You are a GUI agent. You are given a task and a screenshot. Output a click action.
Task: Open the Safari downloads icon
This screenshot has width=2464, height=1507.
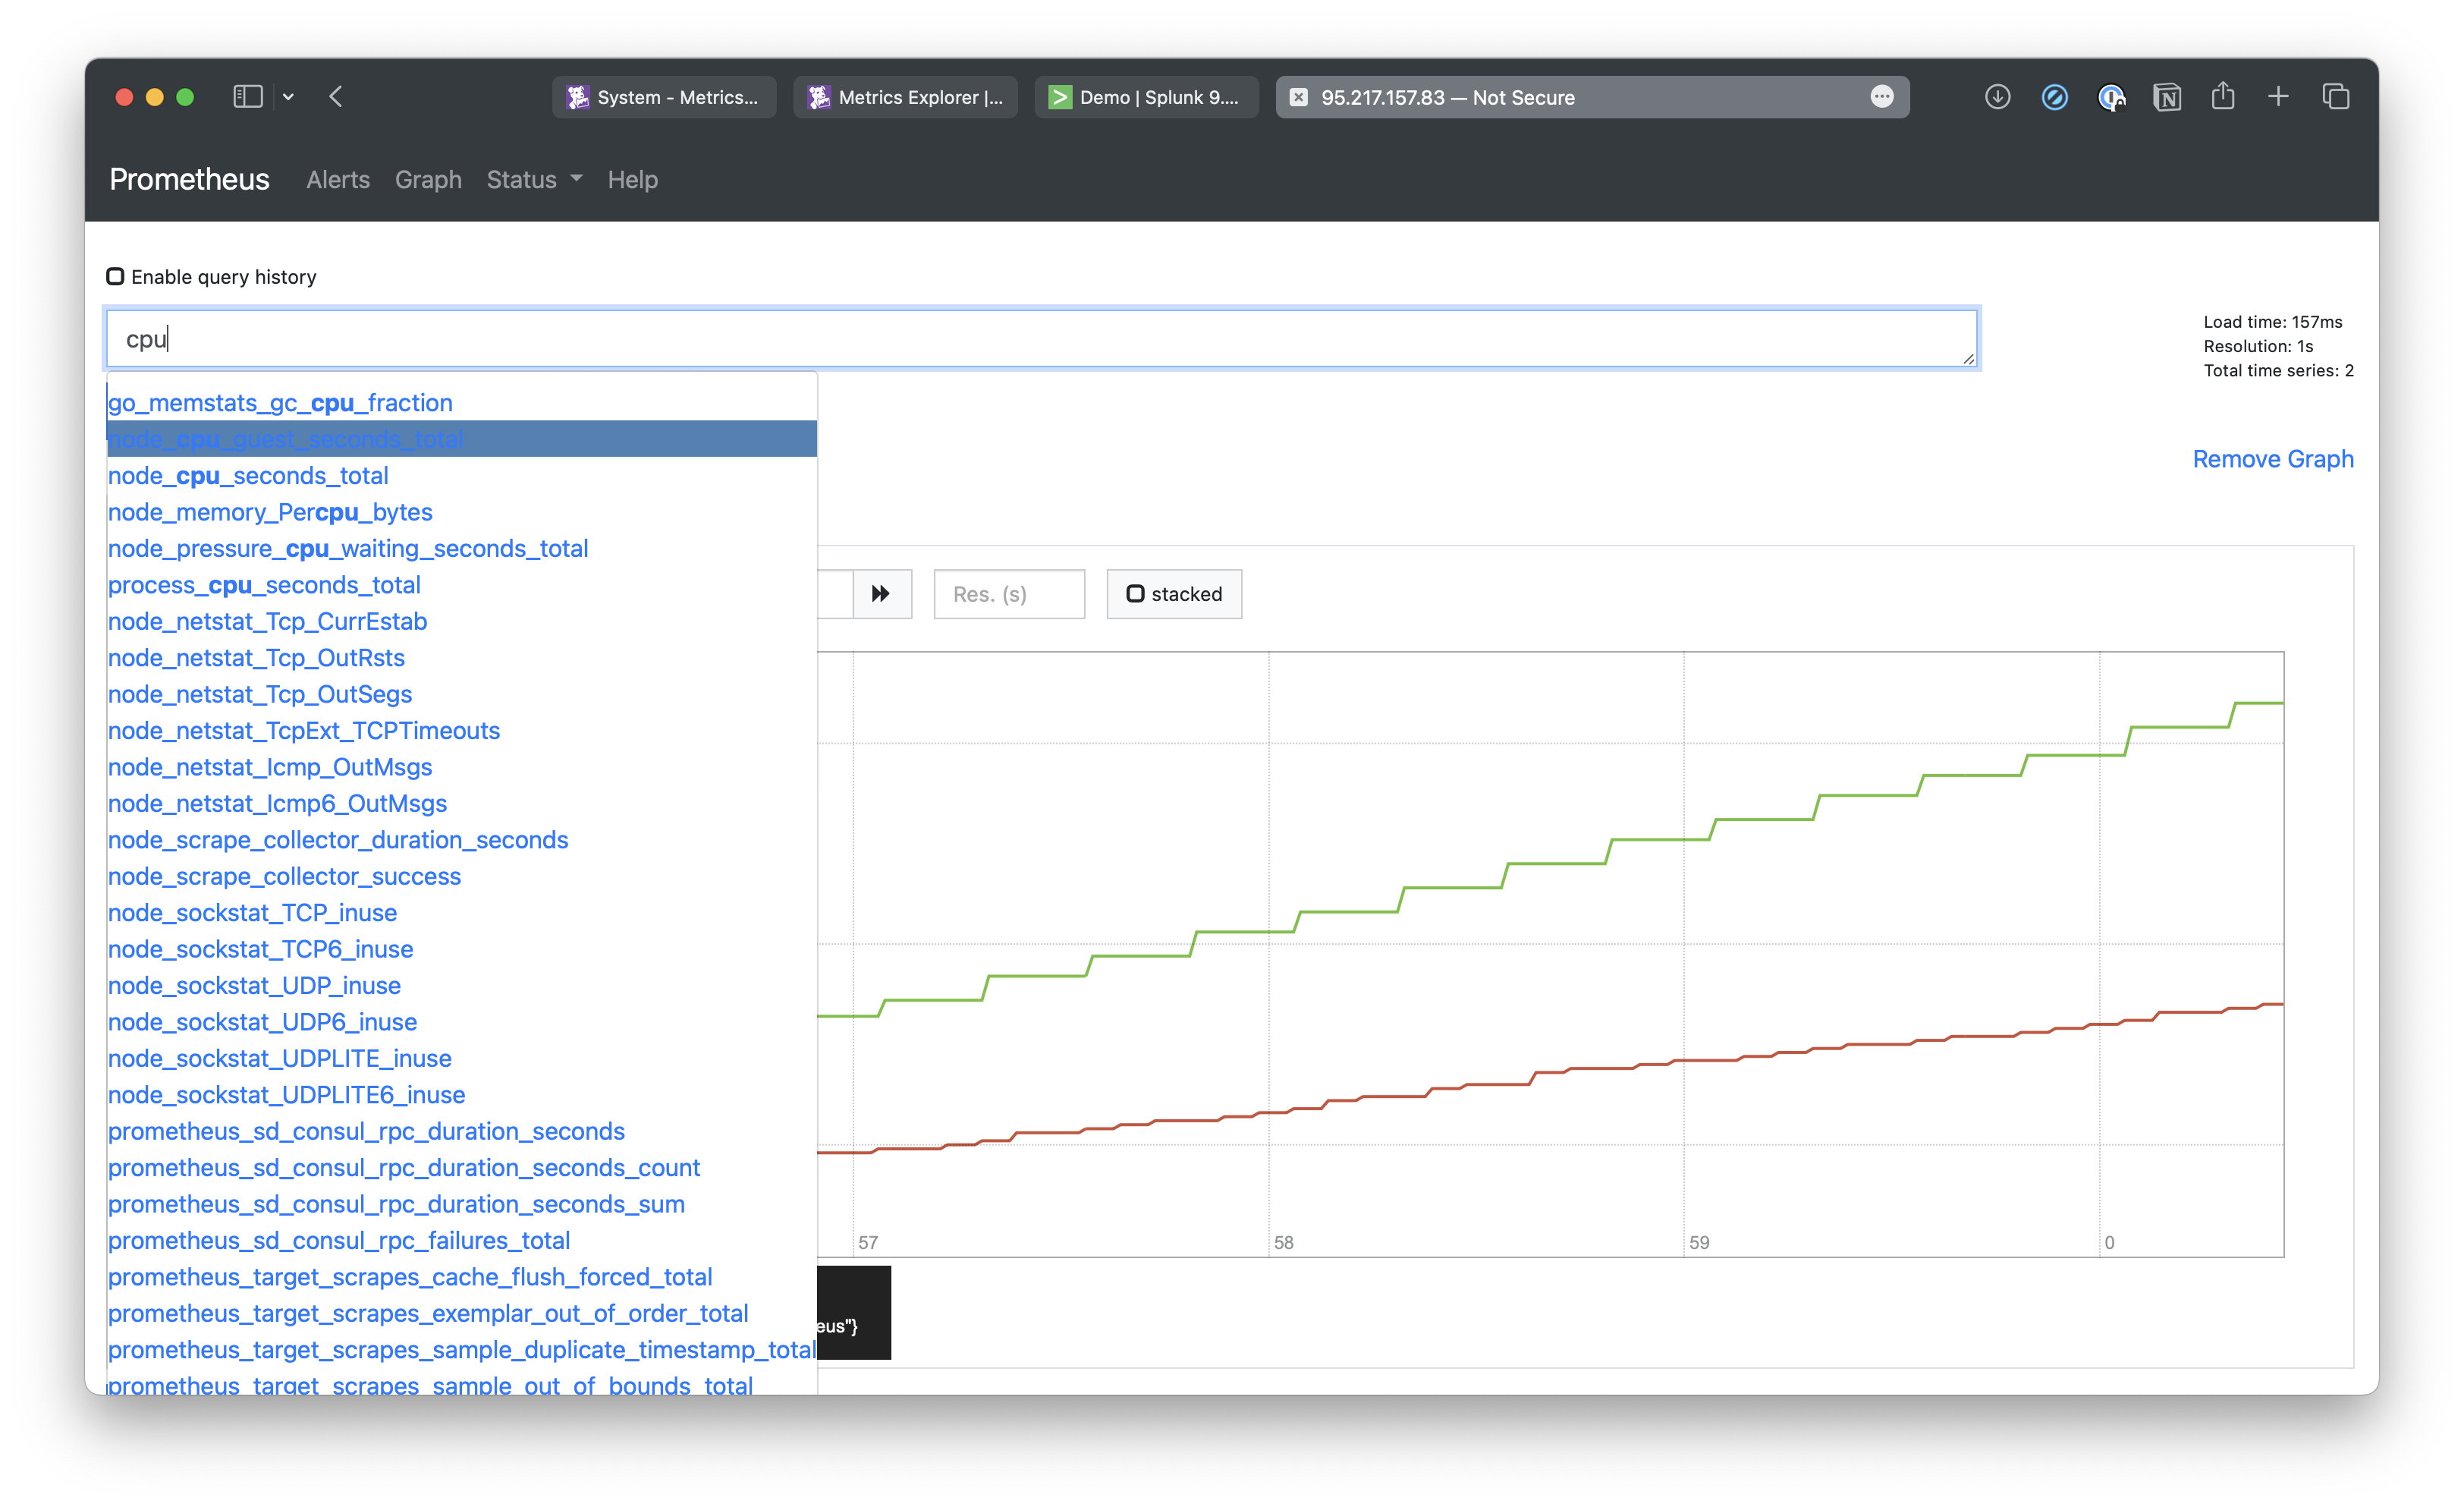(1997, 97)
